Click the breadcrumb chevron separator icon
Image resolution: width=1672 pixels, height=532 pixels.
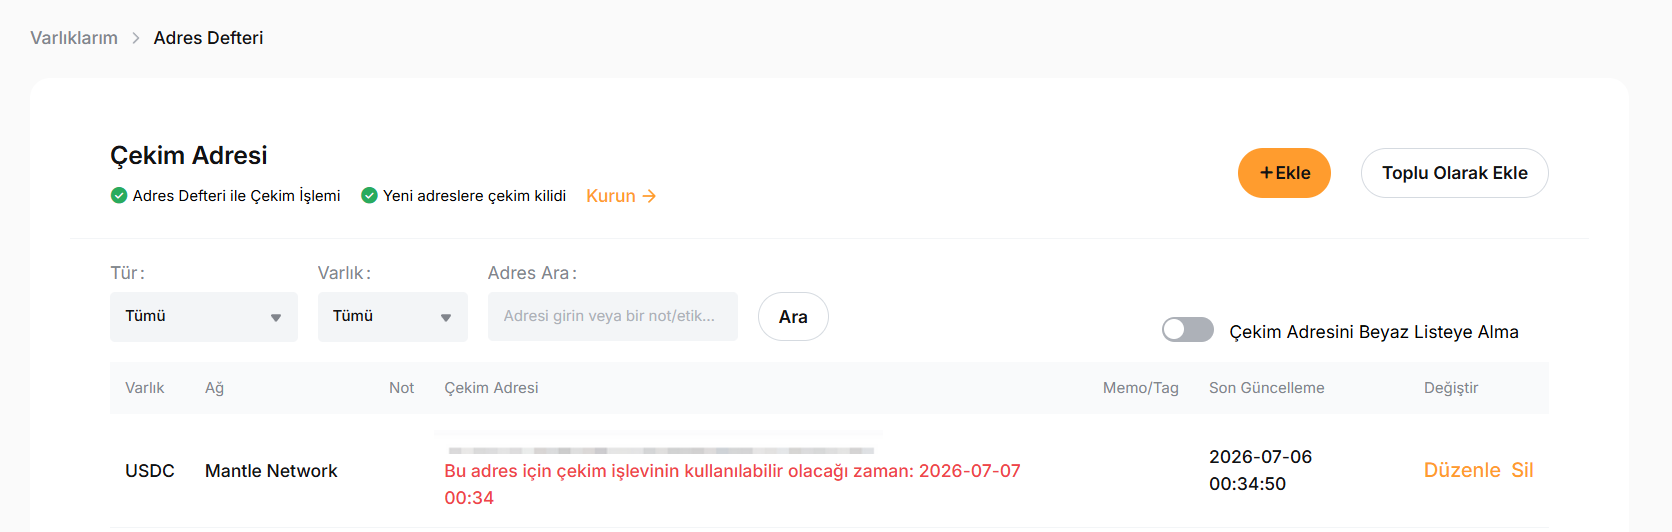pos(136,38)
